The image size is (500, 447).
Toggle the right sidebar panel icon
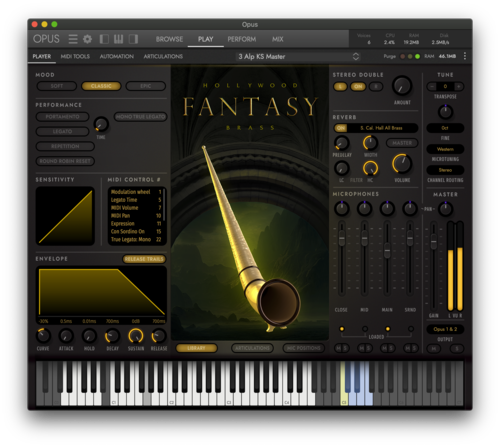coord(133,39)
